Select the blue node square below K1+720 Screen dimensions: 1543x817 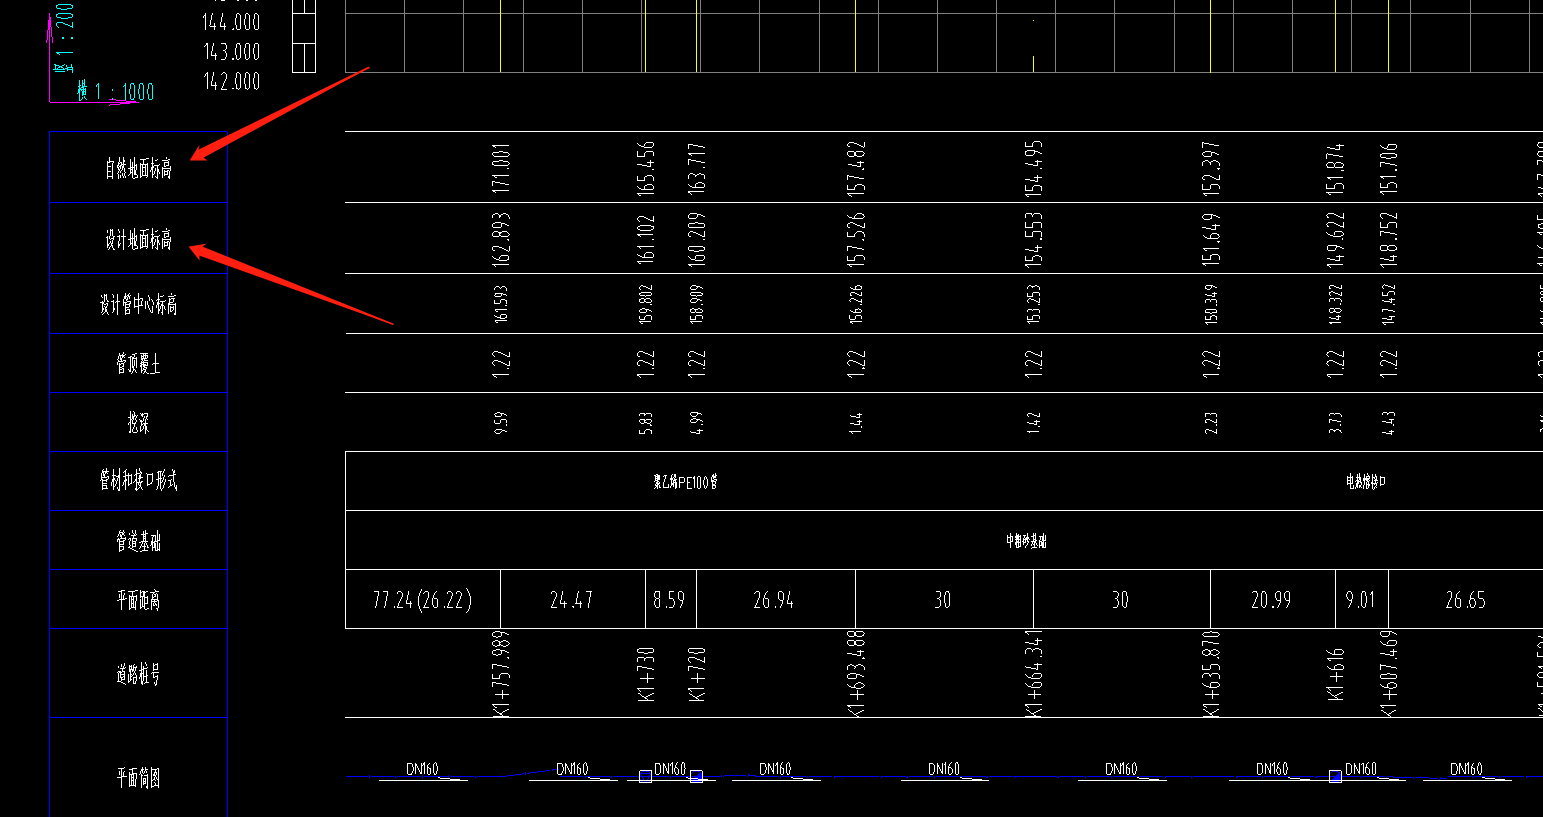(696, 776)
